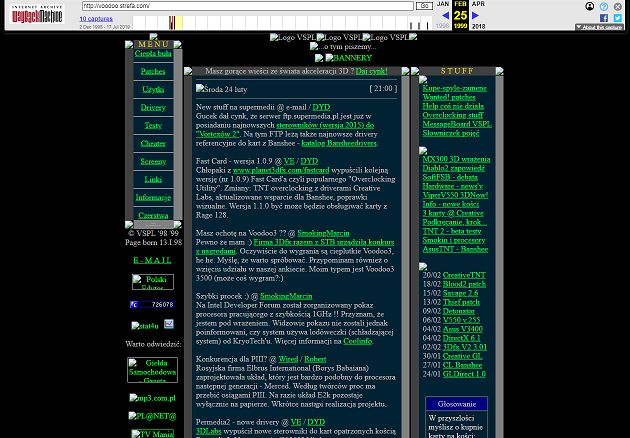Open Drivery menu item
This screenshot has height=438, width=630.
153,107
